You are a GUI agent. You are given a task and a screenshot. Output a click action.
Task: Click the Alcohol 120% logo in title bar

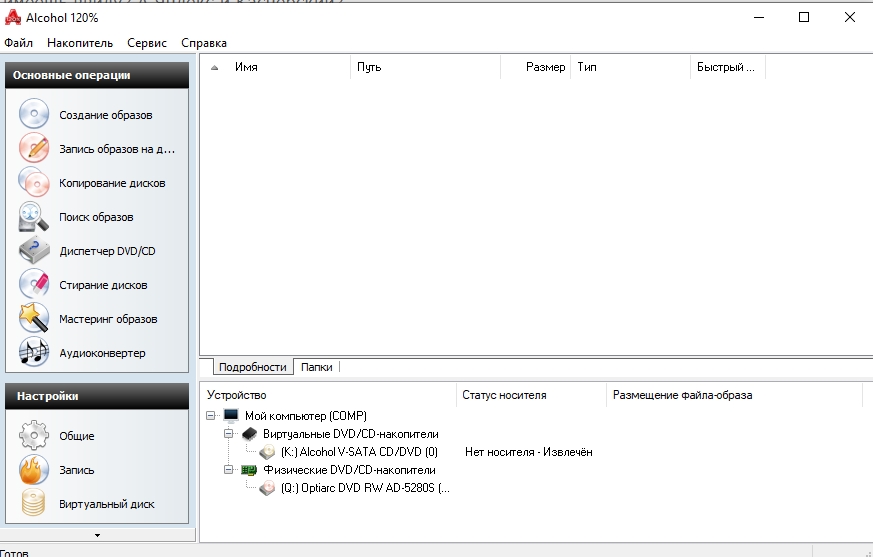click(12, 17)
